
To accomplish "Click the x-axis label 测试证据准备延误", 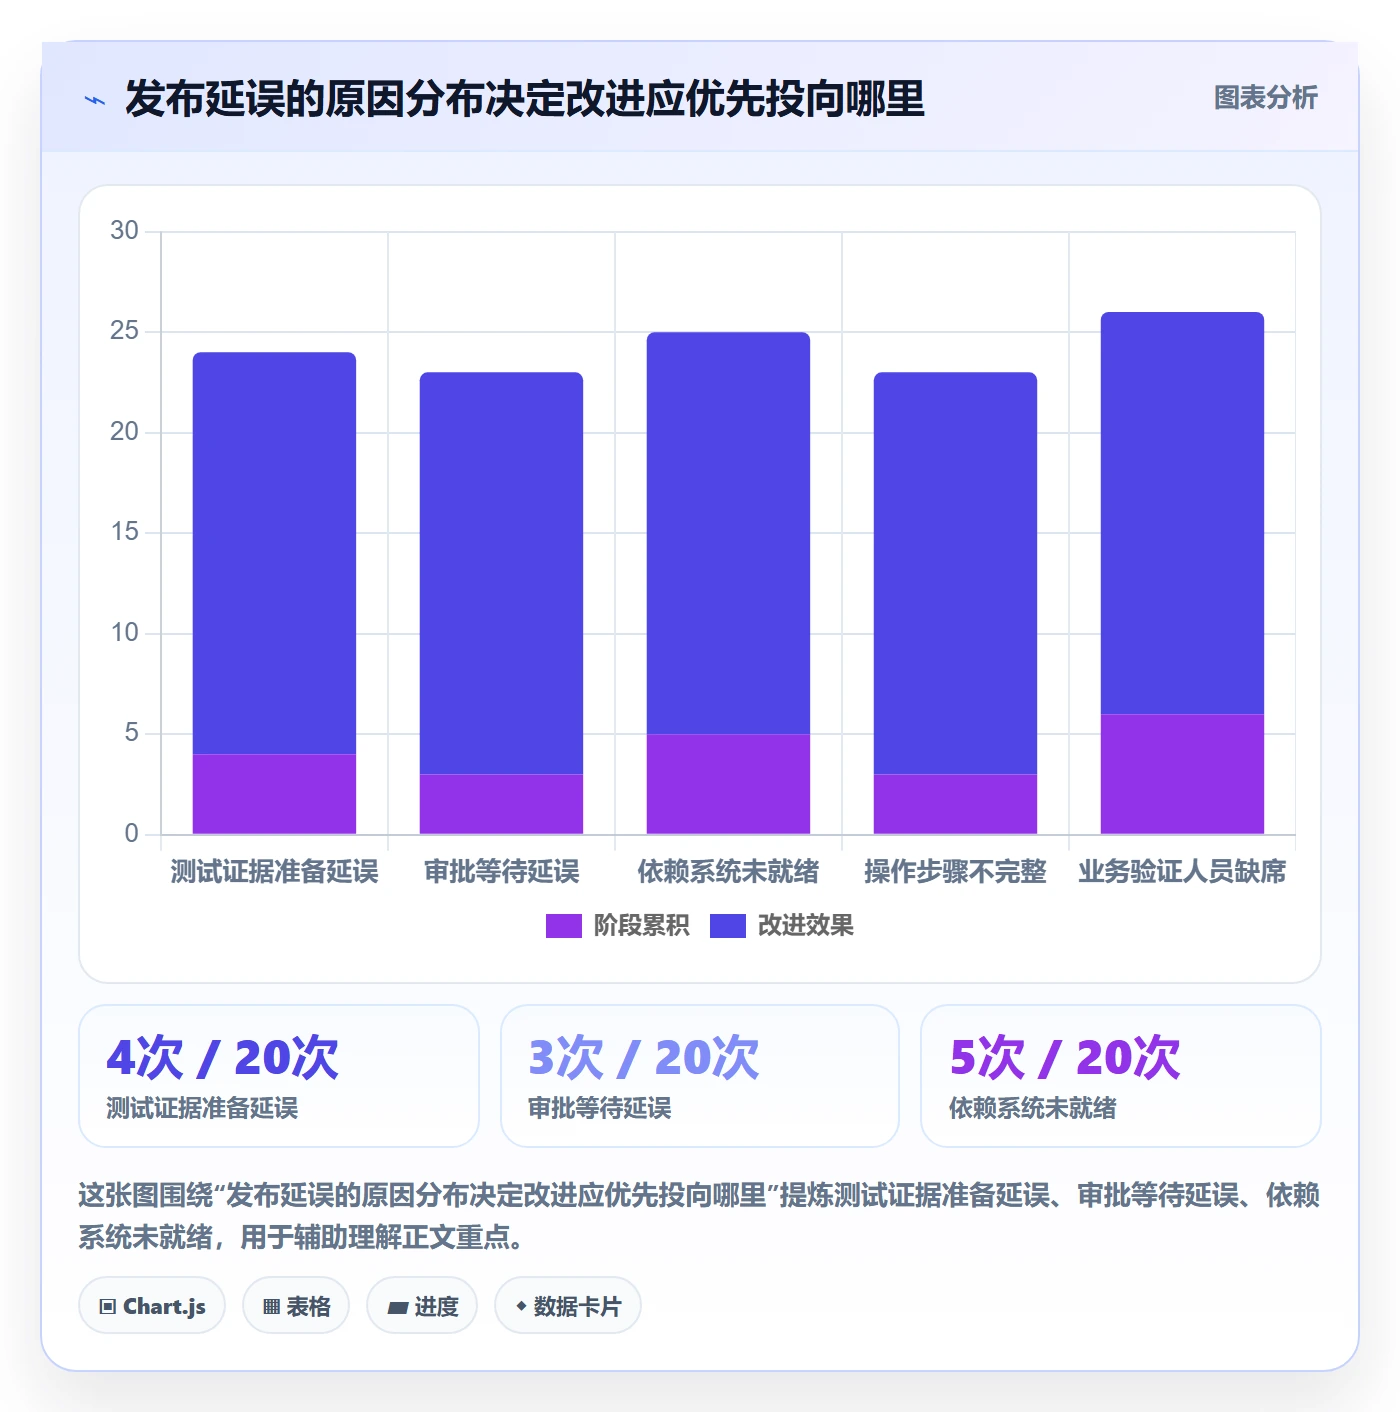I will (274, 872).
